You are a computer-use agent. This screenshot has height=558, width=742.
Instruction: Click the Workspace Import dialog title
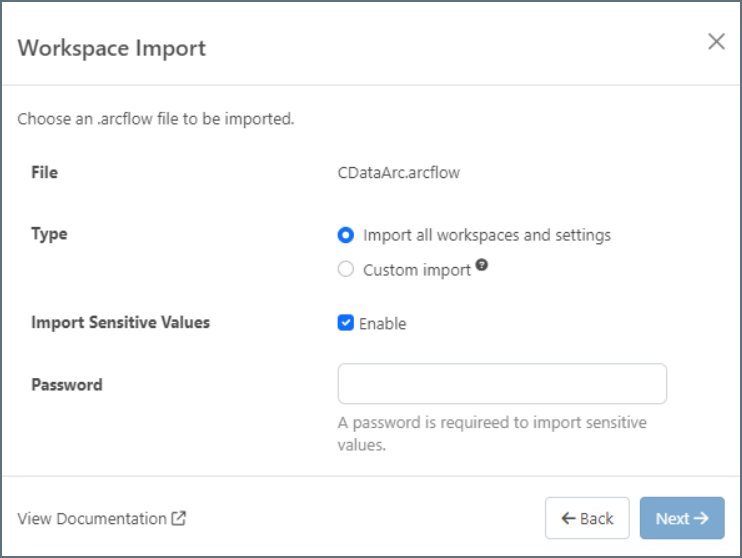(112, 48)
